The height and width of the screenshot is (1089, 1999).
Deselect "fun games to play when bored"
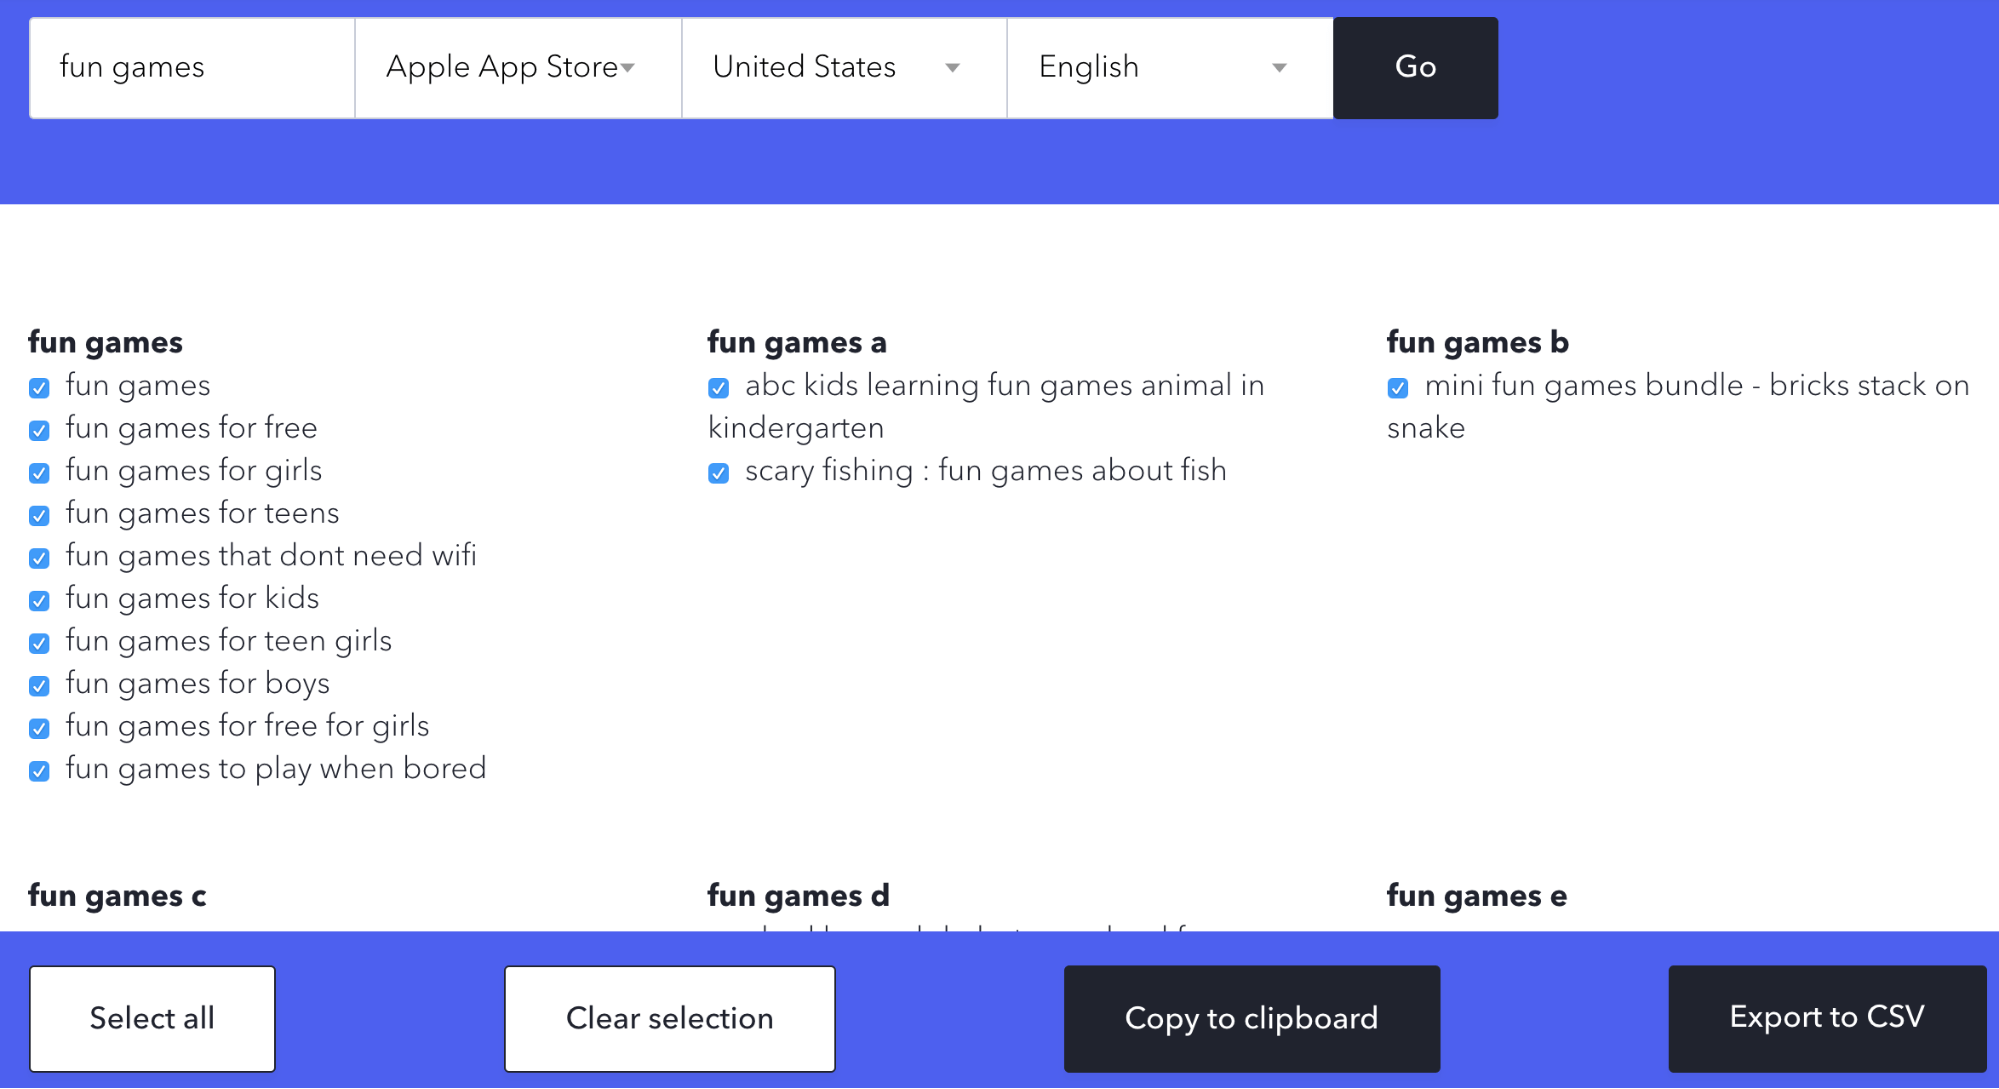(39, 771)
